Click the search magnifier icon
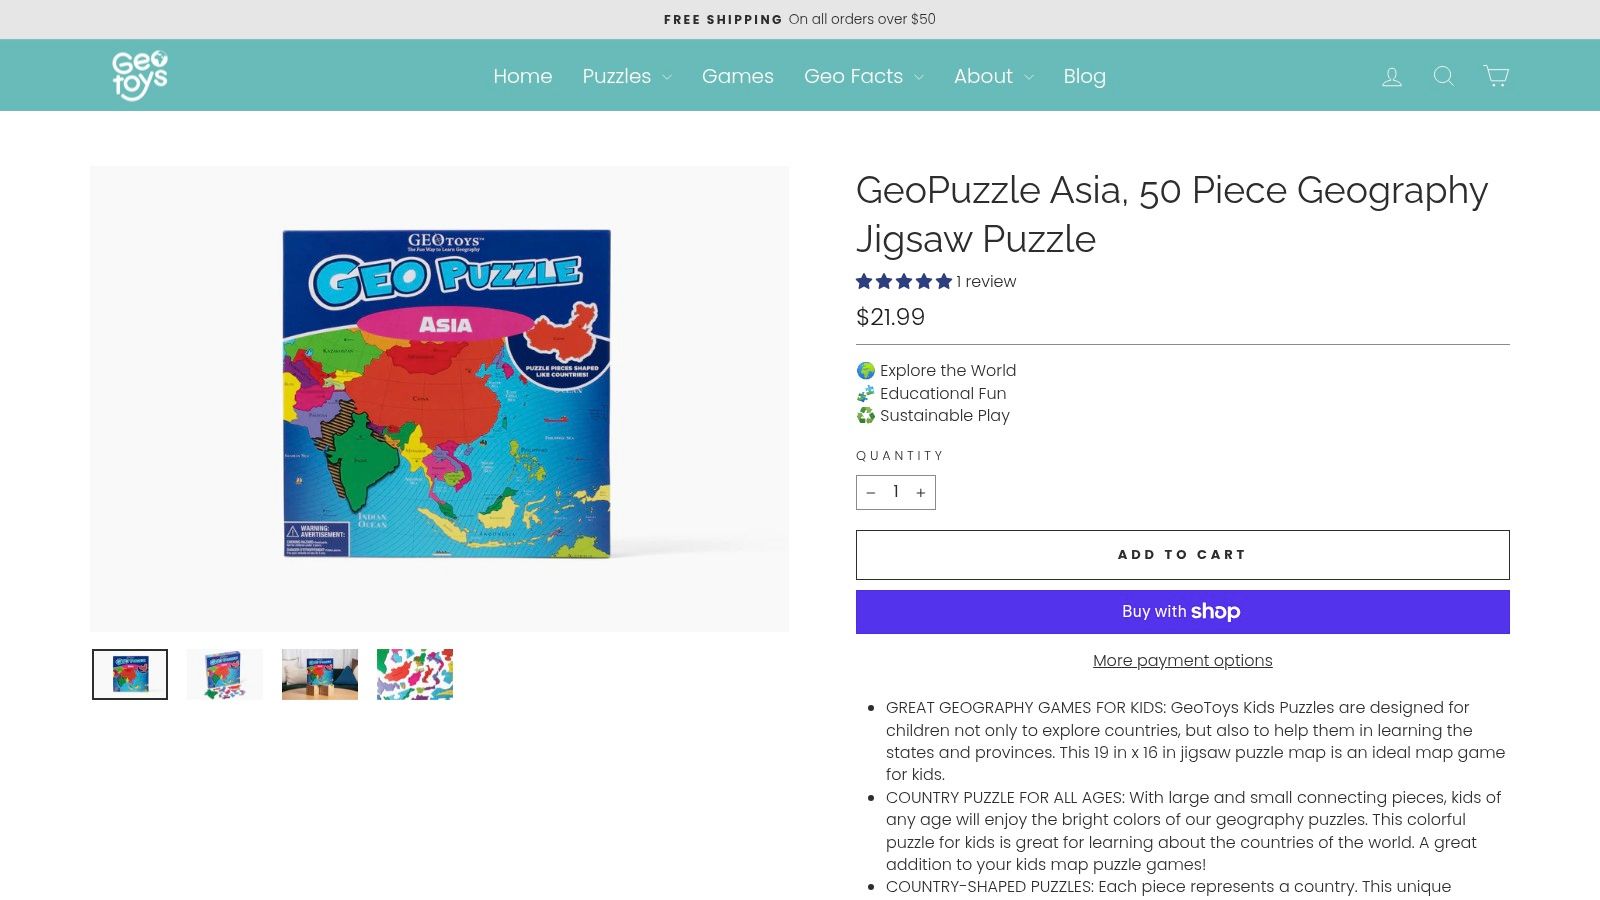Screen dimensions: 1600x900 1443,75
